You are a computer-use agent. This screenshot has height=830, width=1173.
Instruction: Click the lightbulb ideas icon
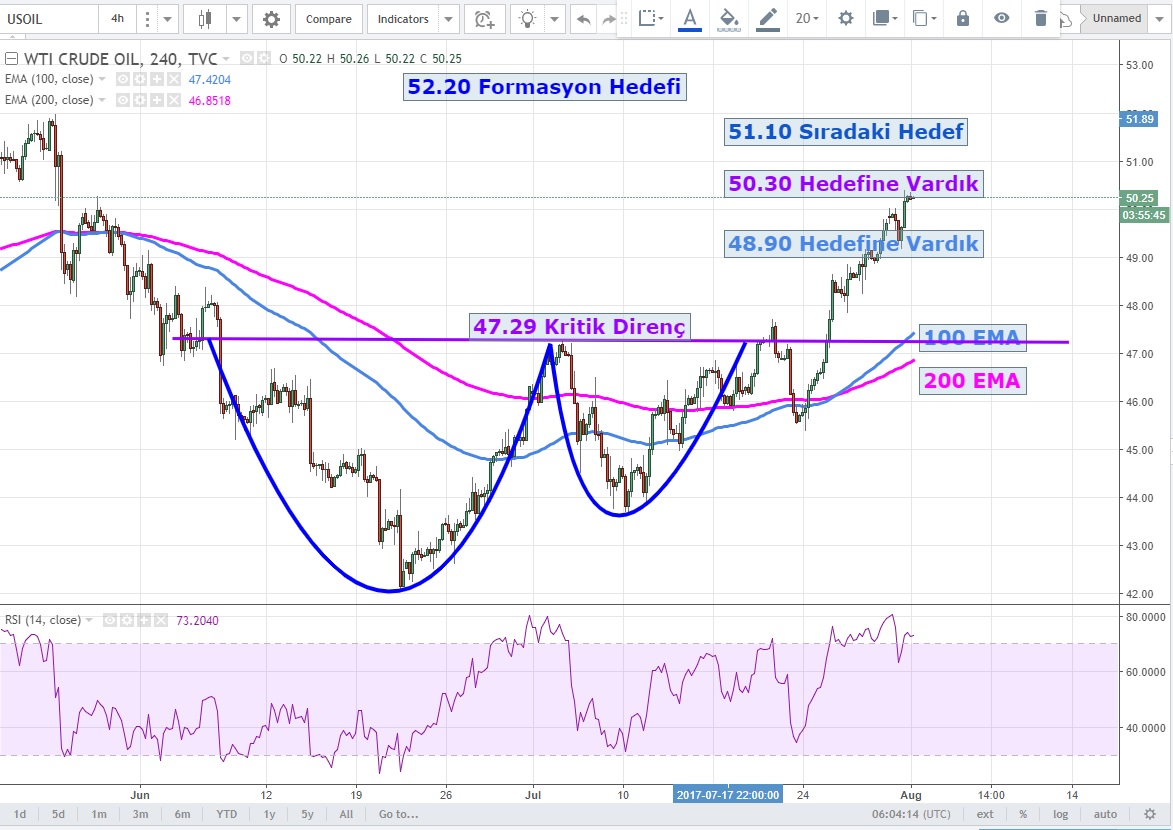point(527,19)
